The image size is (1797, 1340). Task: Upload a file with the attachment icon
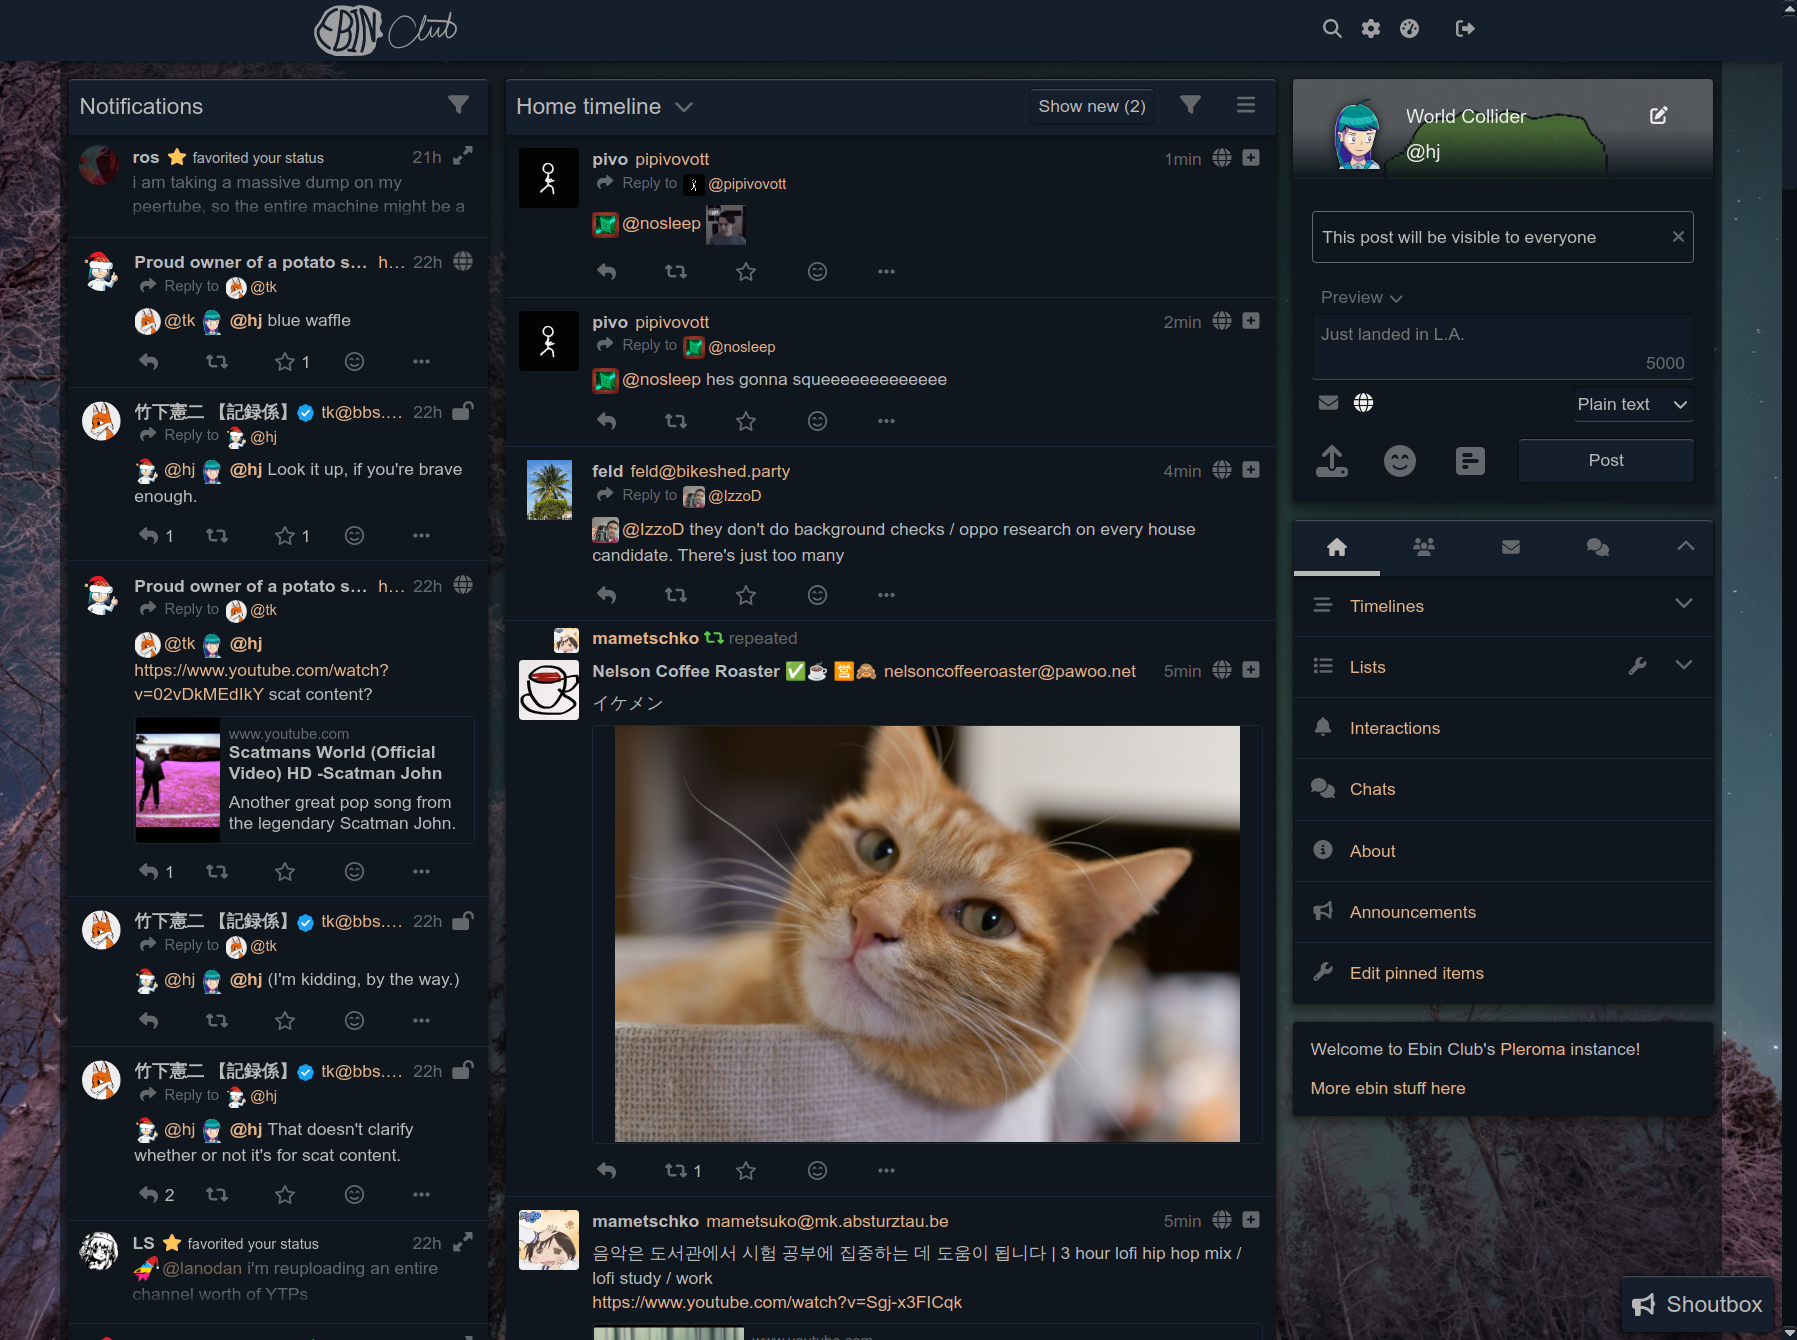coord(1331,461)
